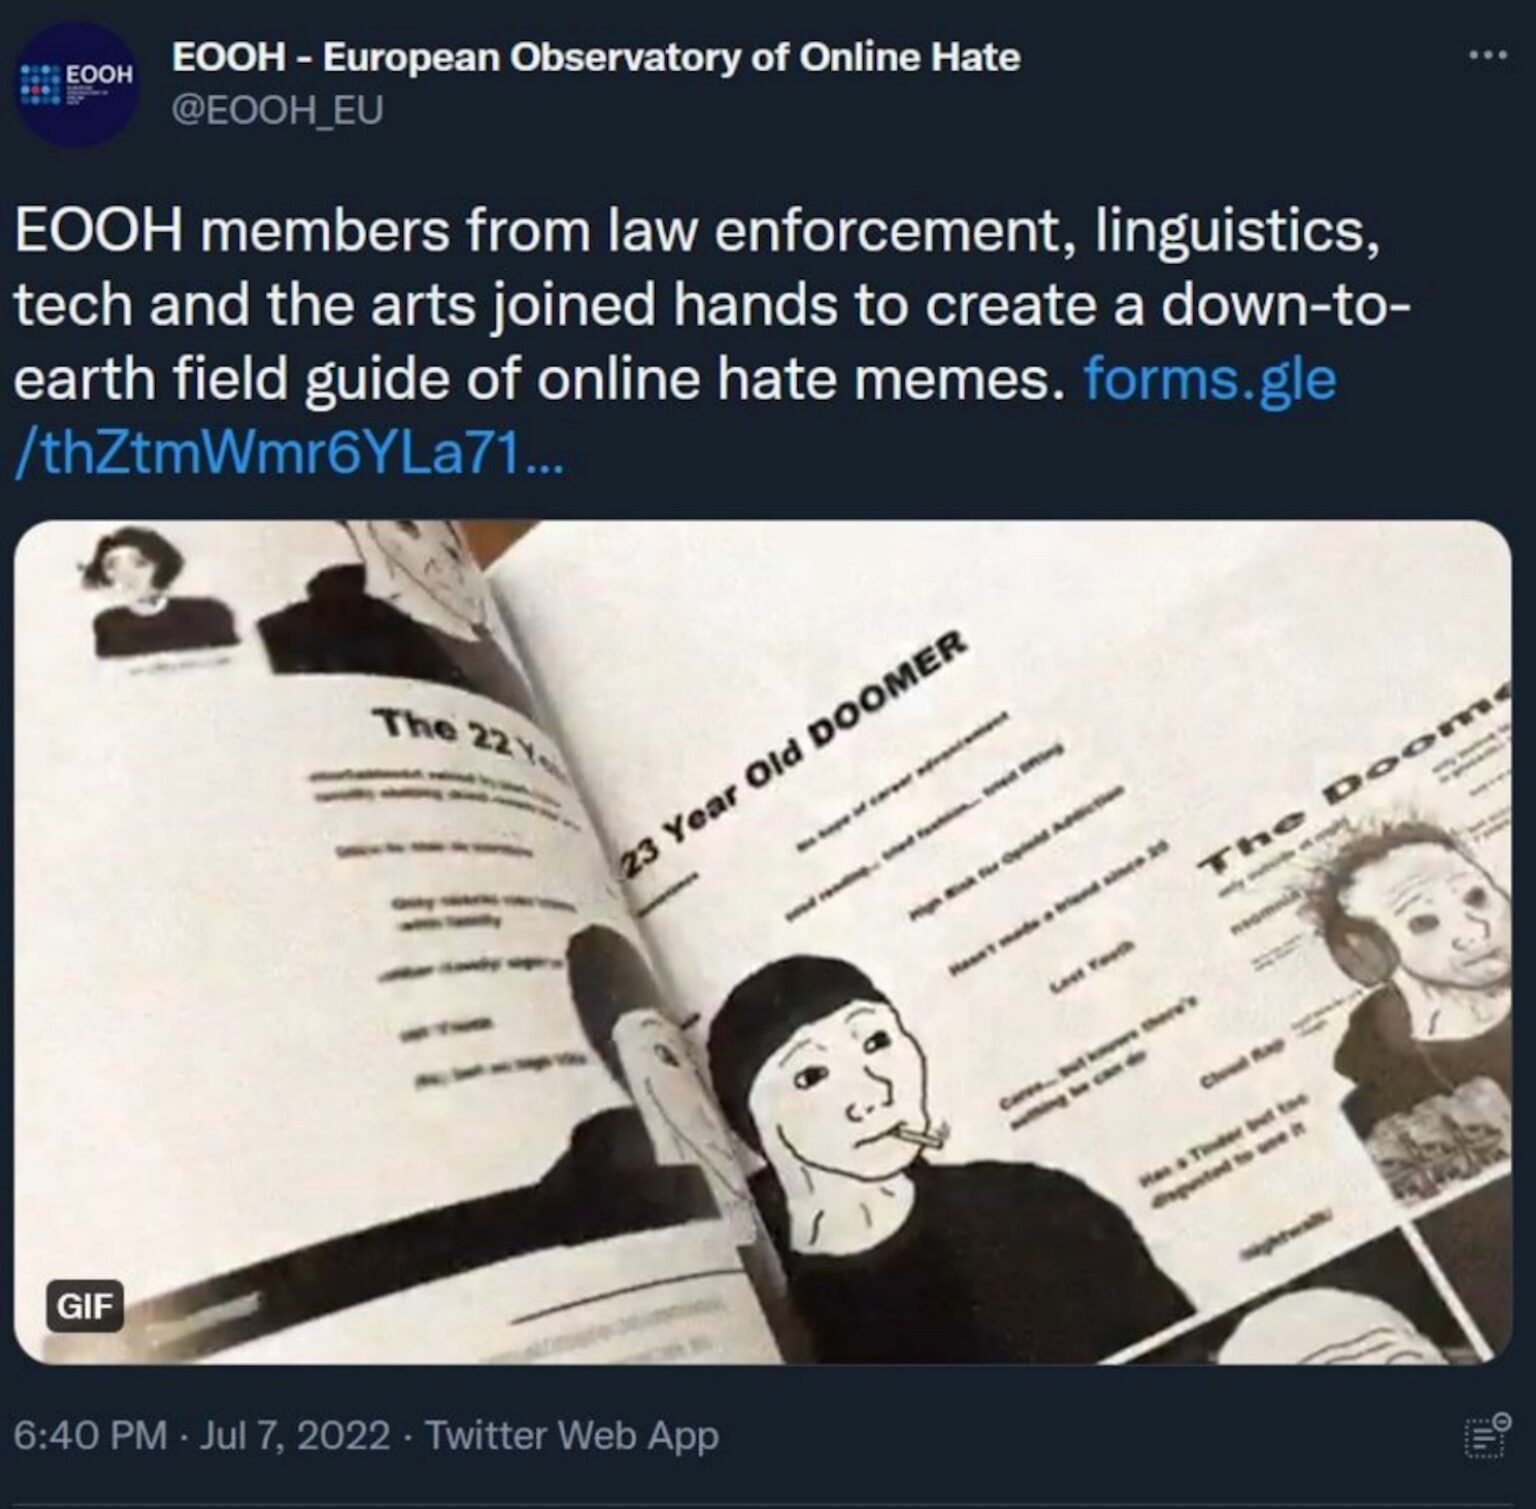1536x1509 pixels.
Task: Click the 6:40 PM · Jul 7, 2022 timestamp
Action: coord(201,1436)
